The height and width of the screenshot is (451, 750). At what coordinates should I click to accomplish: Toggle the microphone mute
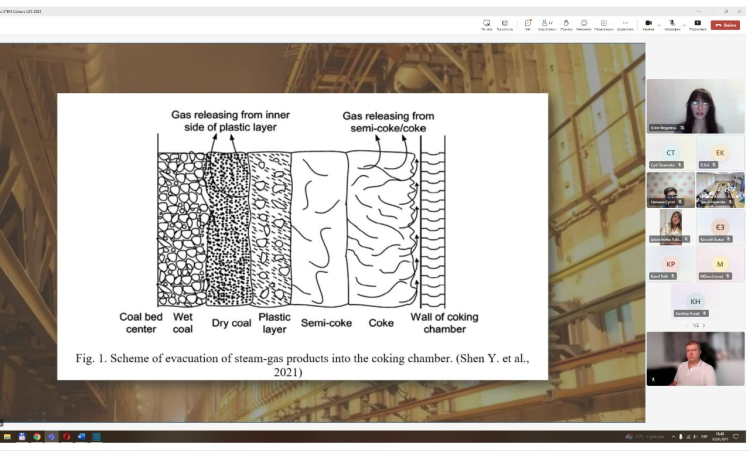click(673, 23)
